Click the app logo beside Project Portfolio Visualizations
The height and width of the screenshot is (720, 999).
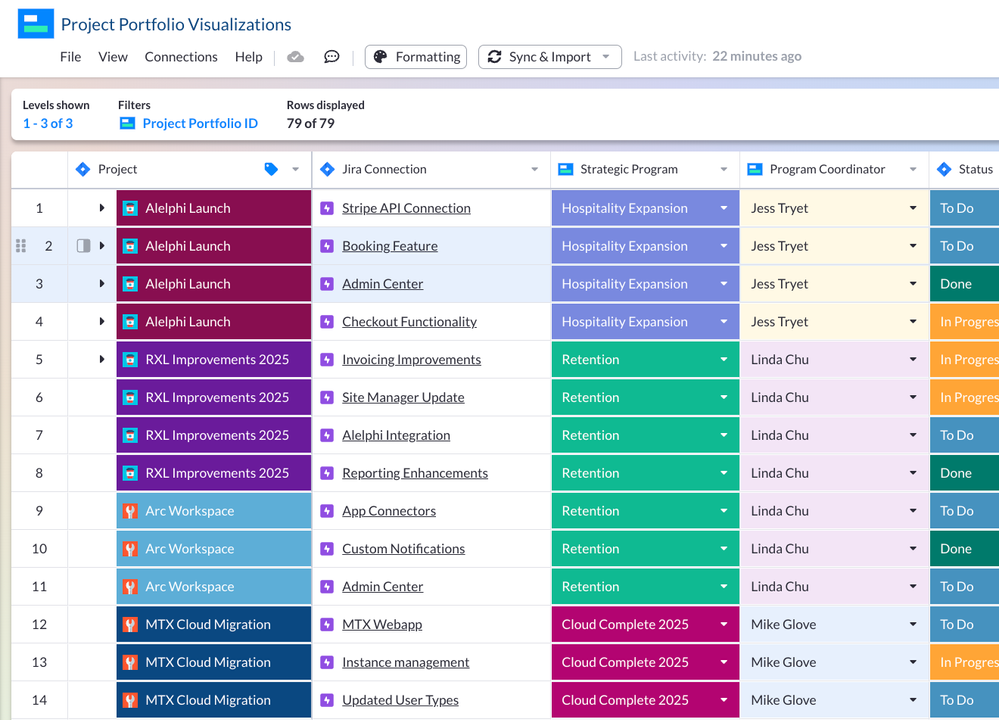coord(36,24)
